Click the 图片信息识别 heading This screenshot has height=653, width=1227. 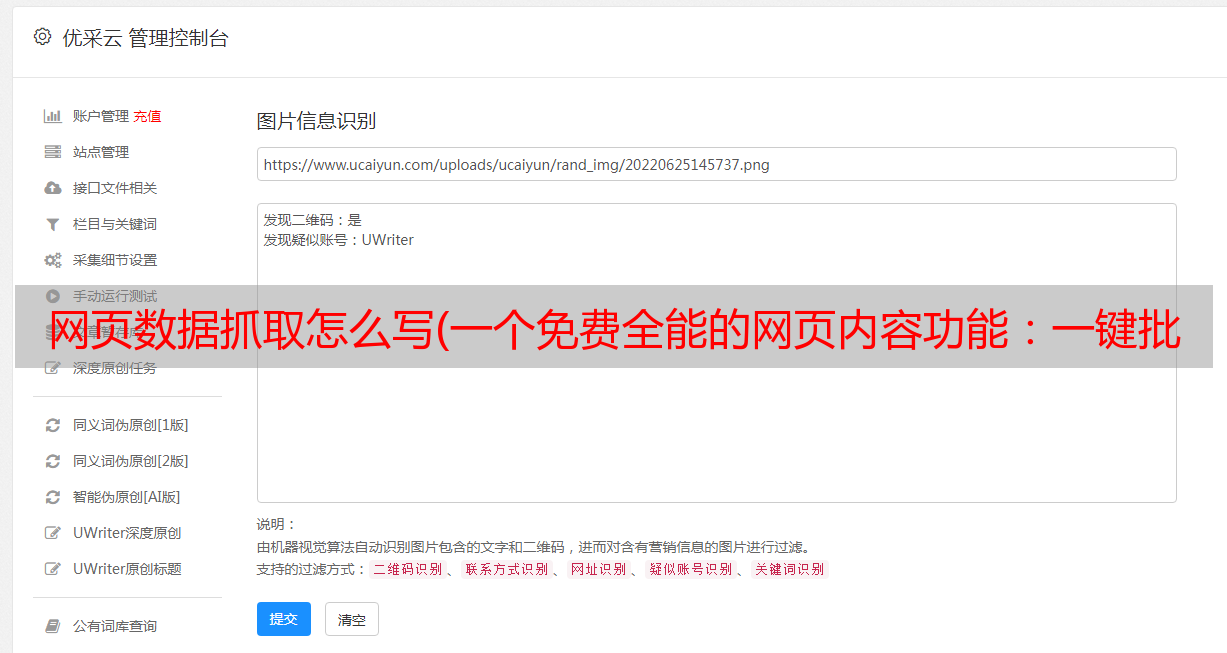tap(316, 121)
